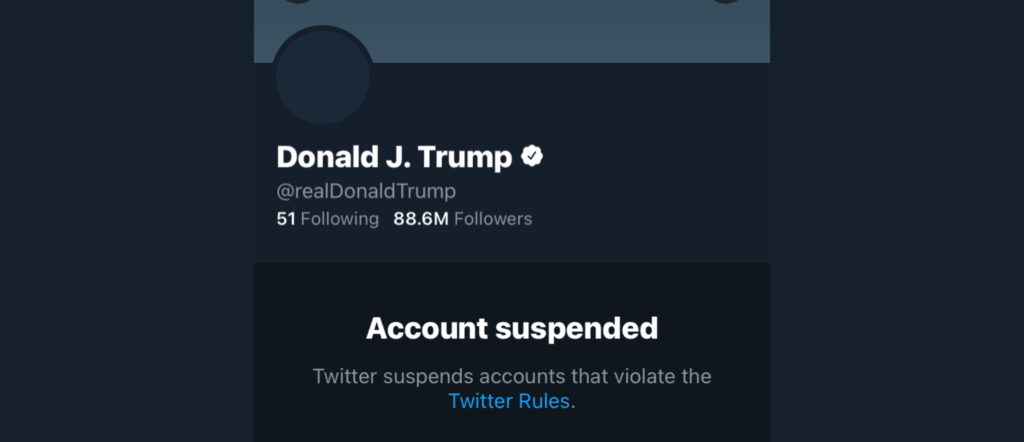This screenshot has height=442, width=1024.
Task: Select the Donald J. Trump display name
Action: point(394,157)
